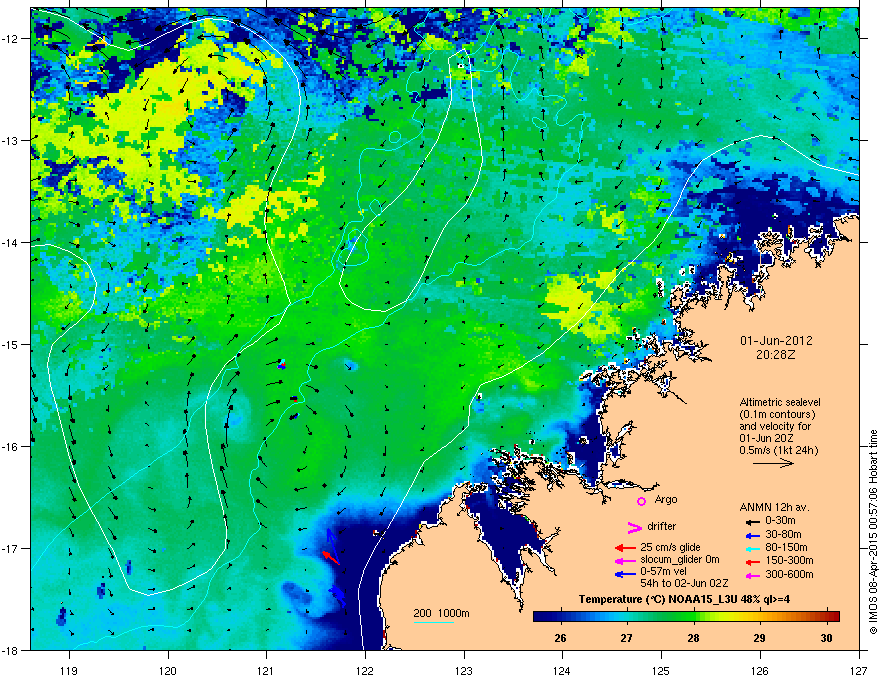This screenshot has height=680, width=880.
Task: Click the temperature color bar
Action: point(686,617)
